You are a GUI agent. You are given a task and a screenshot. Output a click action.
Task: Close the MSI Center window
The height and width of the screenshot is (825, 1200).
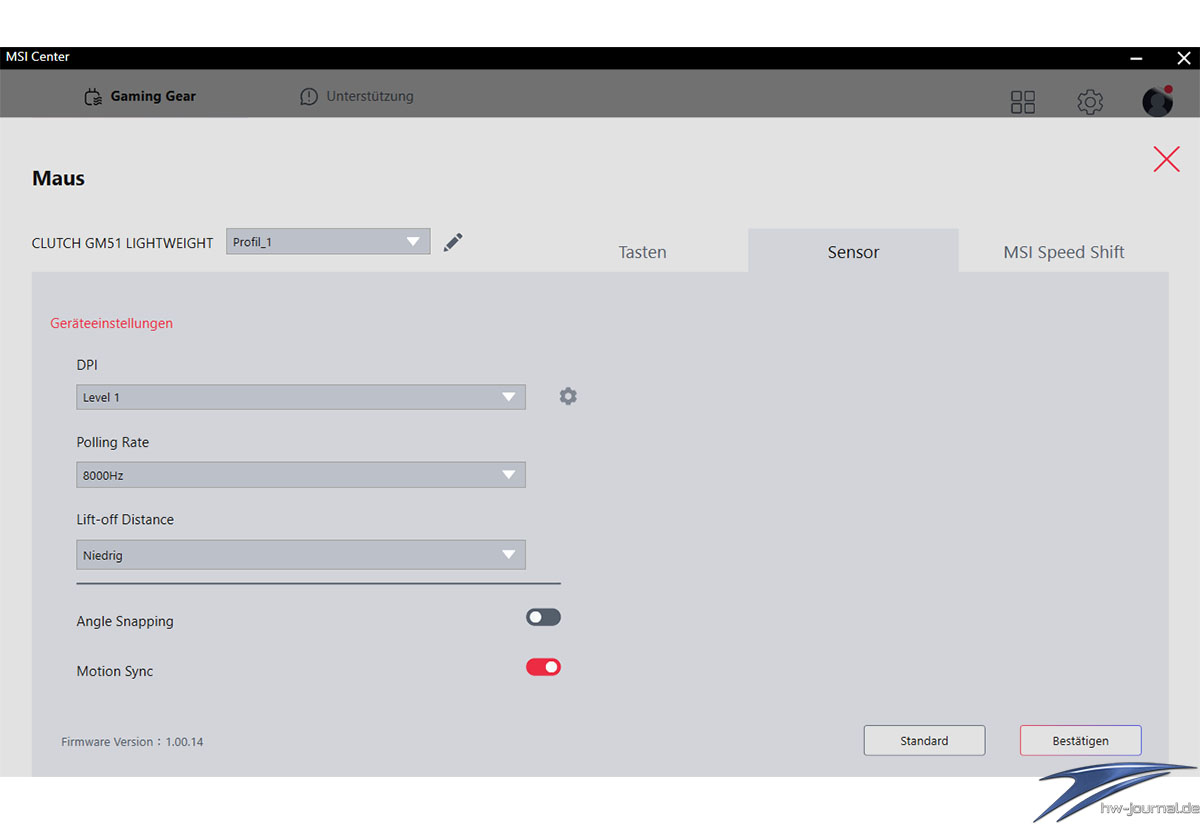(1183, 58)
